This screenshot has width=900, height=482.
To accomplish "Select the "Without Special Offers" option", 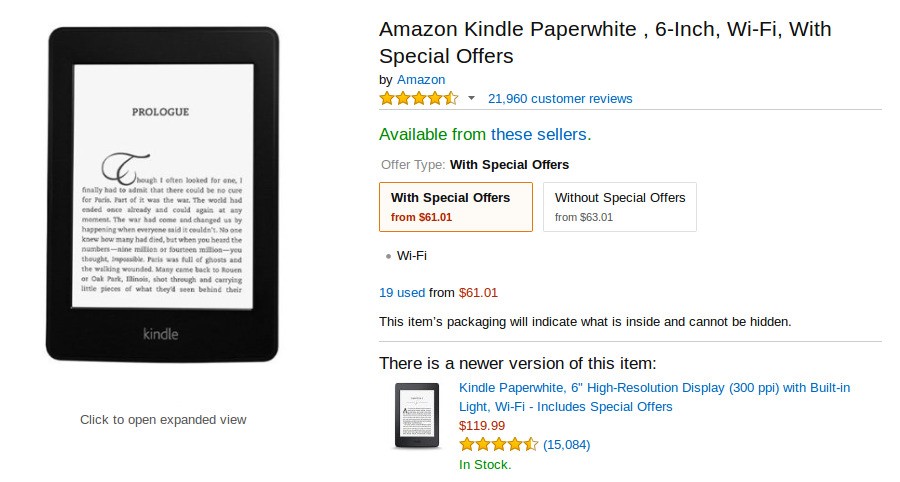I will click(619, 206).
